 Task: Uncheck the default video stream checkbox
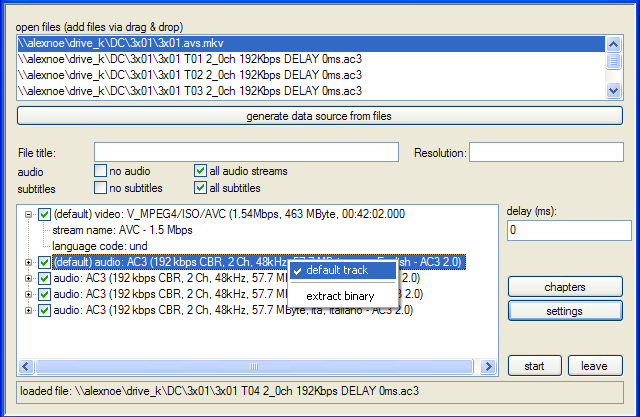(x=43, y=213)
